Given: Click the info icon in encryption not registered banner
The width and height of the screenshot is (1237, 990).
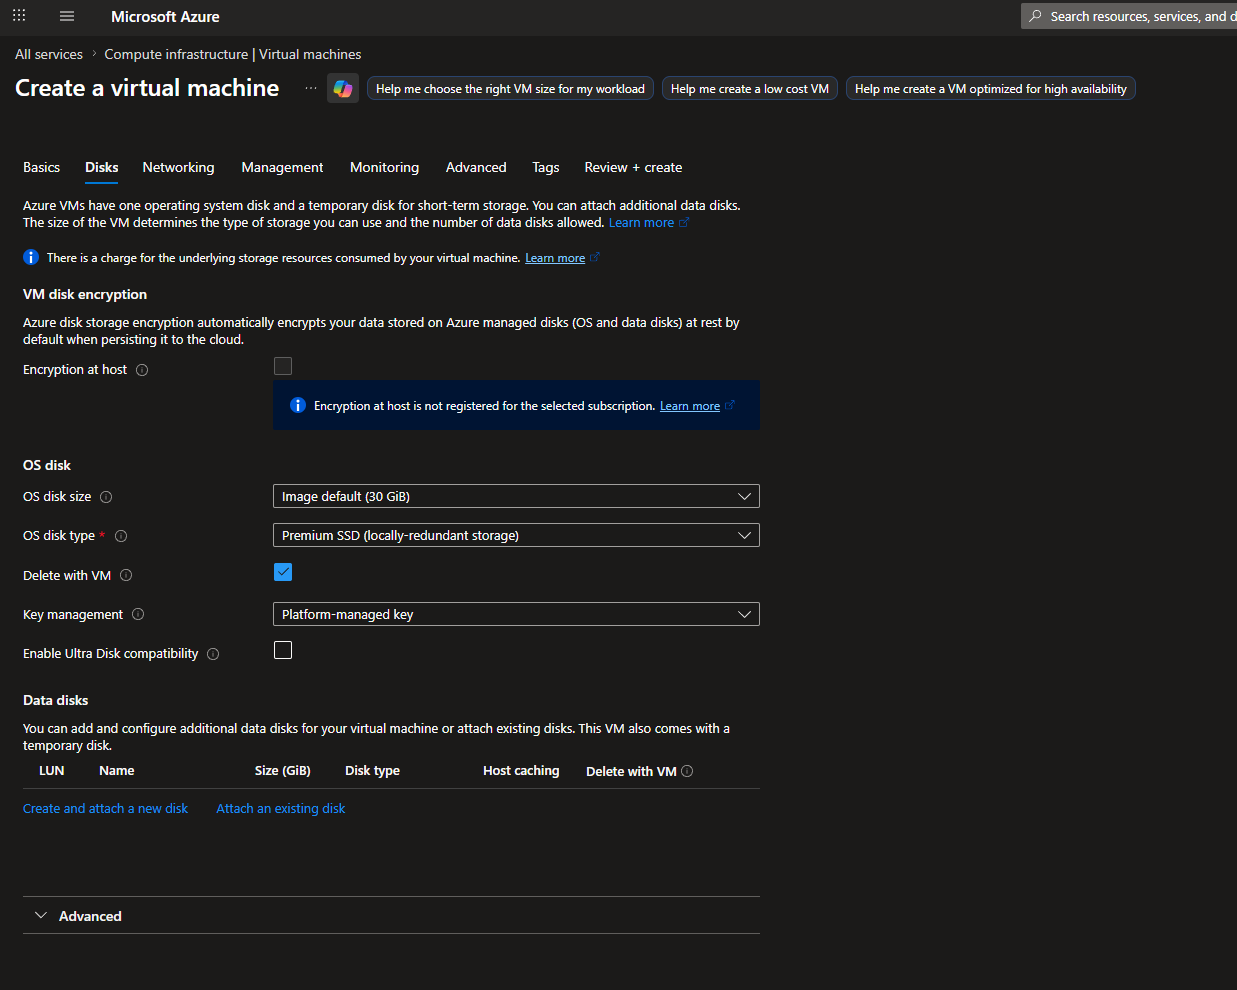Looking at the screenshot, I should click(297, 405).
